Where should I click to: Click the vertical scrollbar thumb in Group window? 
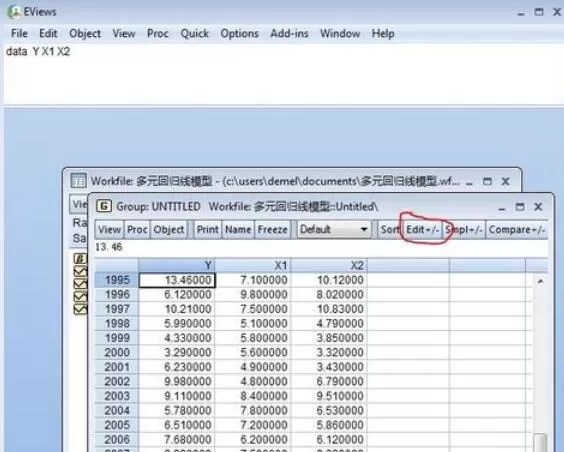click(x=540, y=442)
